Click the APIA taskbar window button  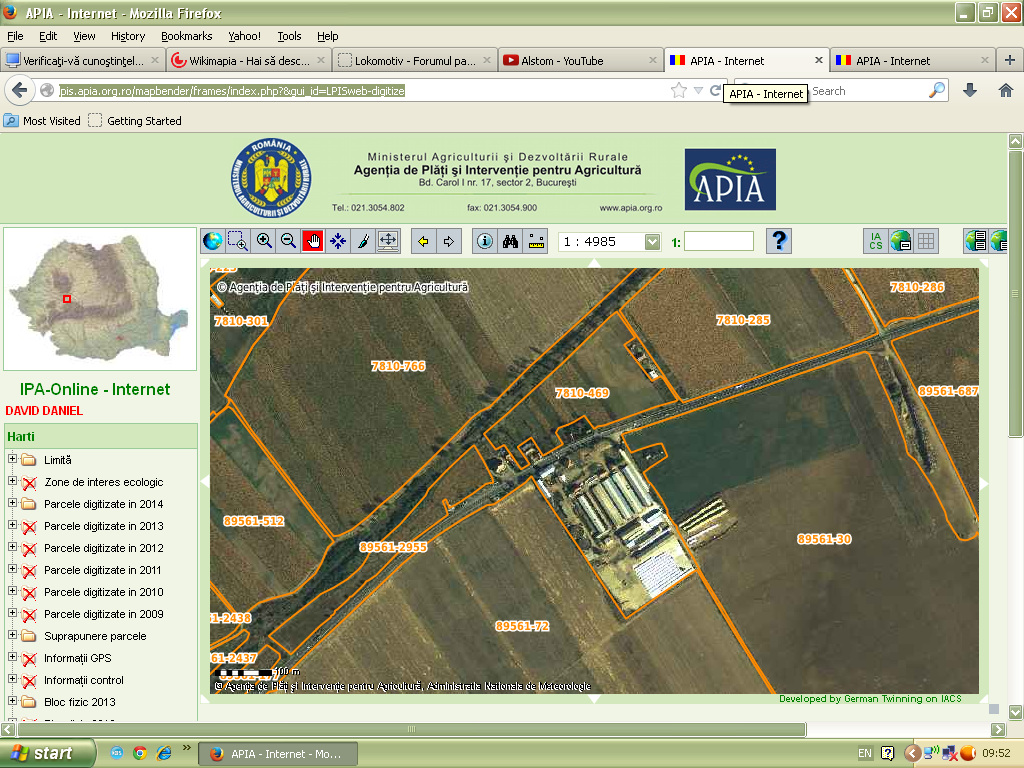[x=278, y=754]
